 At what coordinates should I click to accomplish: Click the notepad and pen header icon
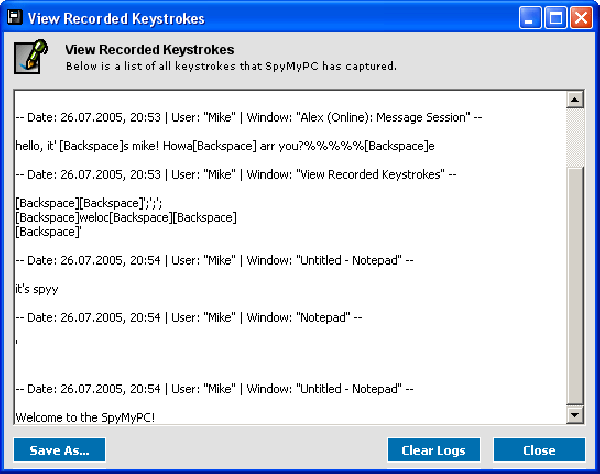click(31, 57)
